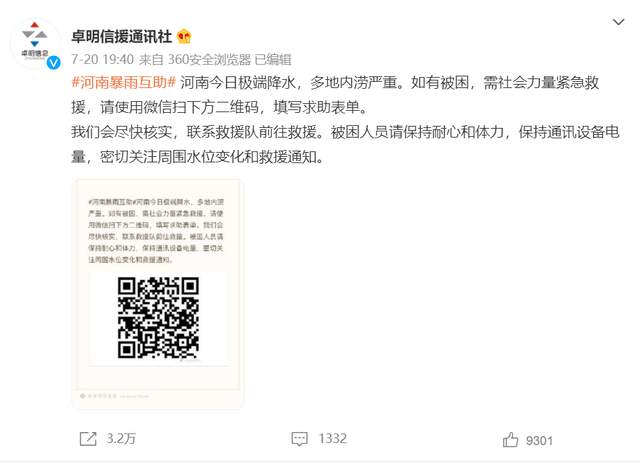Open the attached QR code image thumbnail
Image resolution: width=640 pixels, height=463 pixels.
click(x=158, y=293)
